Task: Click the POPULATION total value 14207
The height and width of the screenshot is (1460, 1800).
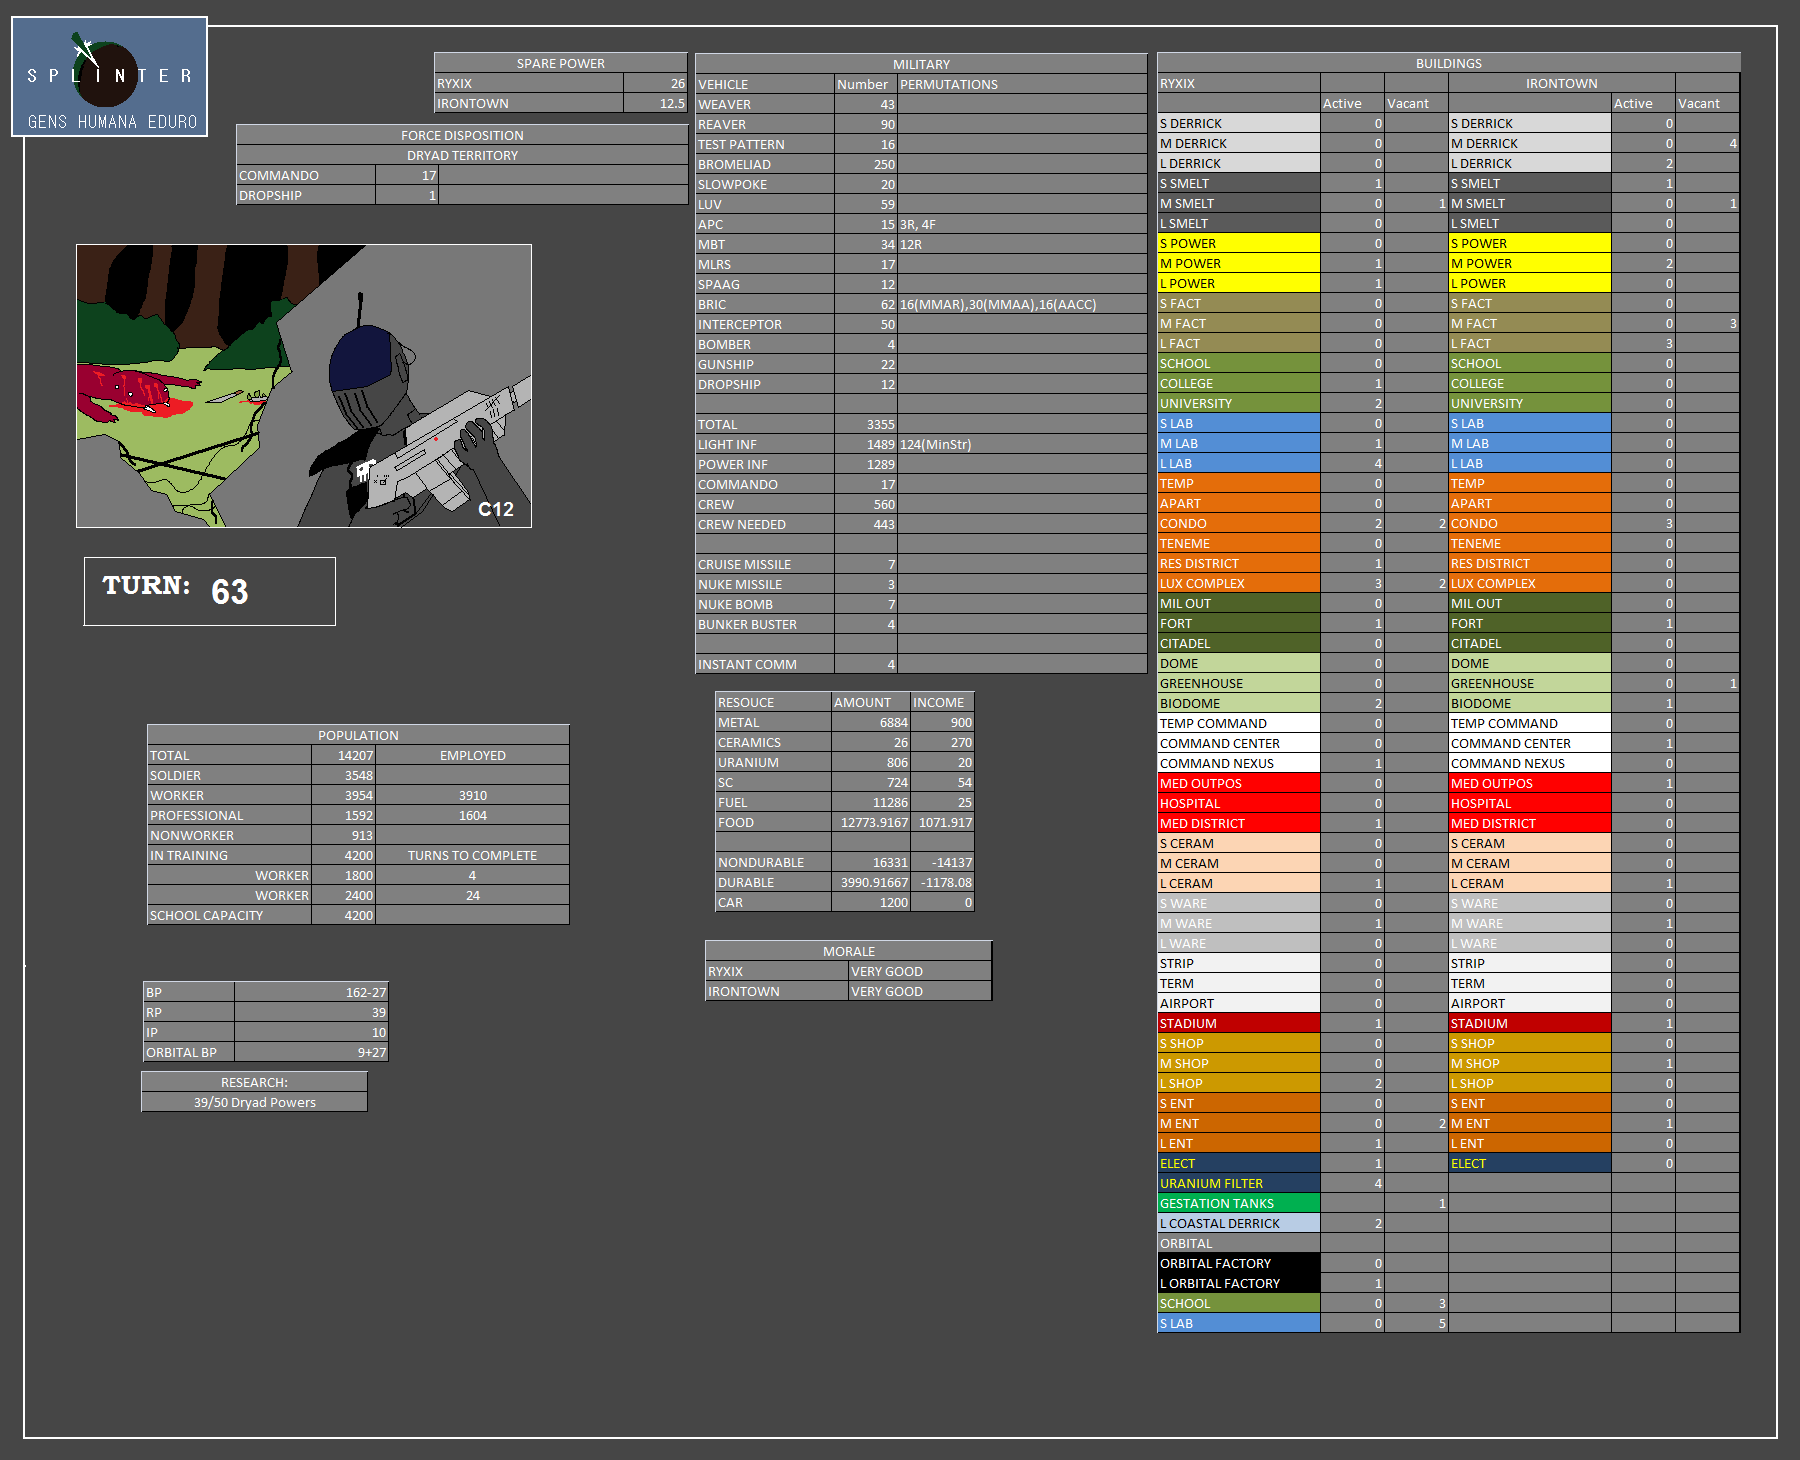Action: [x=343, y=755]
